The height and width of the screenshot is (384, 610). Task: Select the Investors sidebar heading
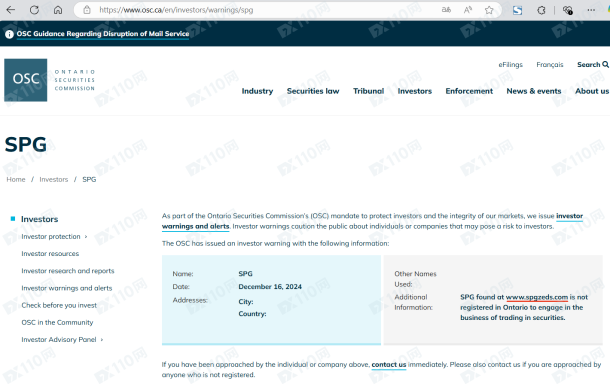click(x=39, y=219)
